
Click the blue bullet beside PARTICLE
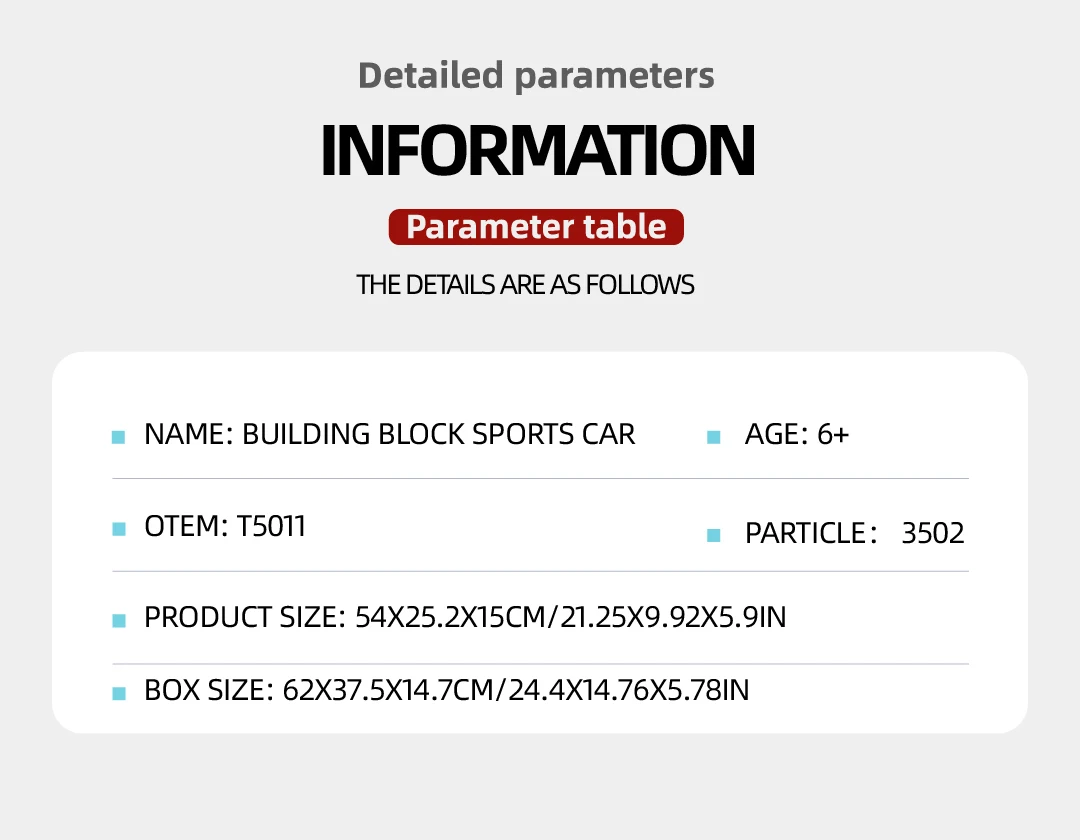click(x=713, y=535)
